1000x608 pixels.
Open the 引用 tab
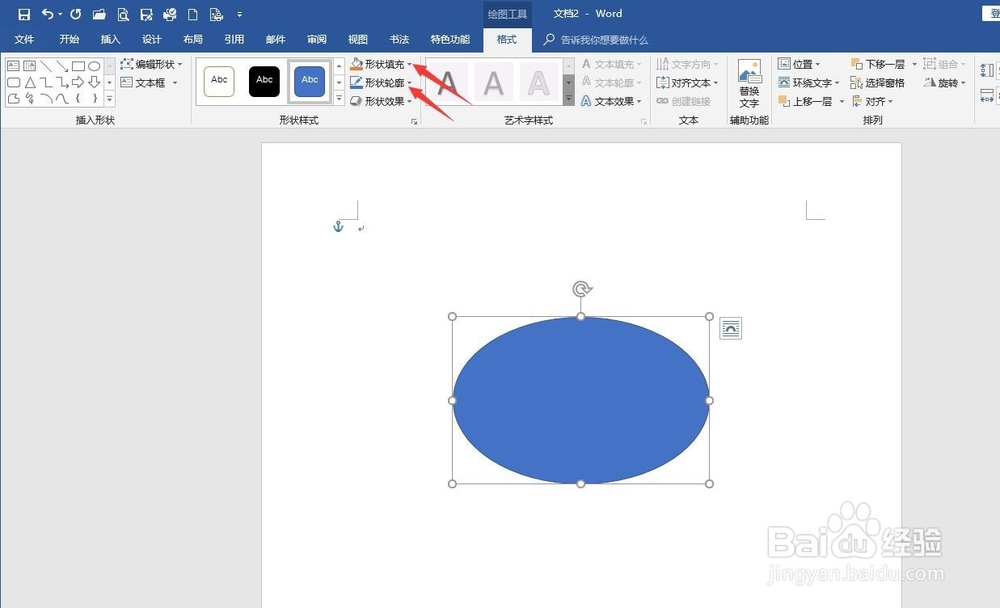coord(234,40)
